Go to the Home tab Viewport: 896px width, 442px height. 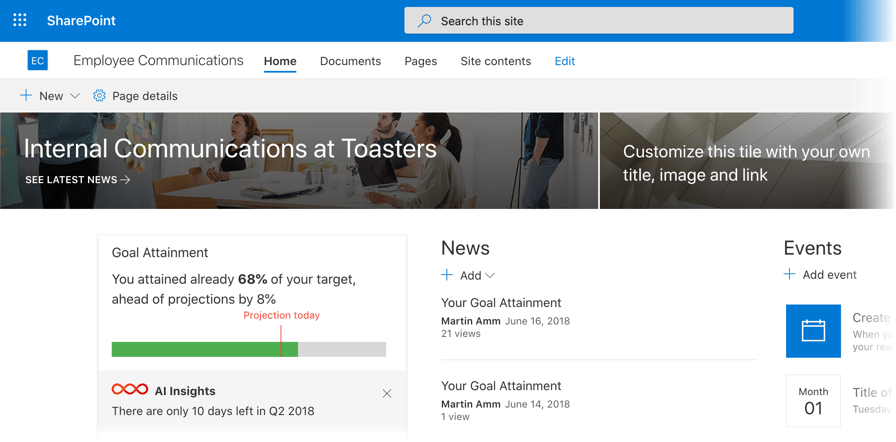pyautogui.click(x=280, y=61)
